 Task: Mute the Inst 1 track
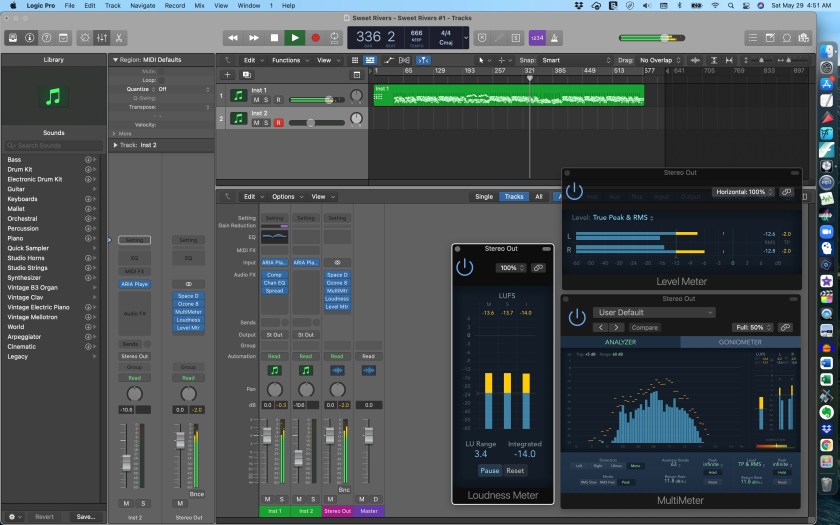(256, 100)
